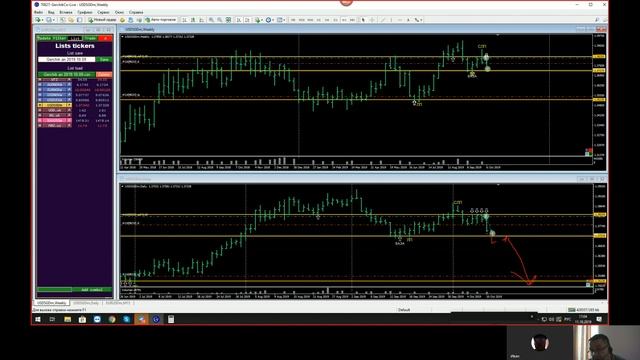Show the Navigator panel icon
Viewport: 640px width, 360px height.
[80, 20]
